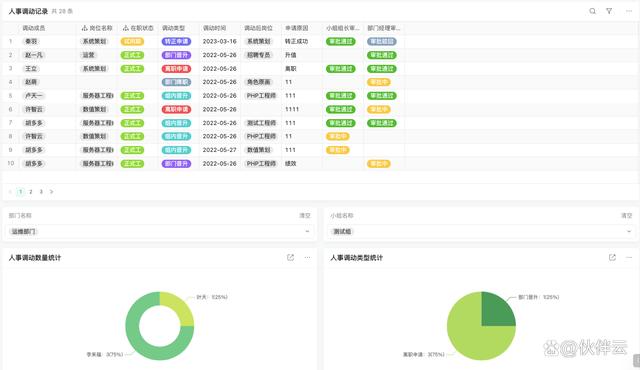Expand the 部门名称 dropdown arrow
Image resolution: width=640 pixels, height=370 pixels.
(x=307, y=231)
